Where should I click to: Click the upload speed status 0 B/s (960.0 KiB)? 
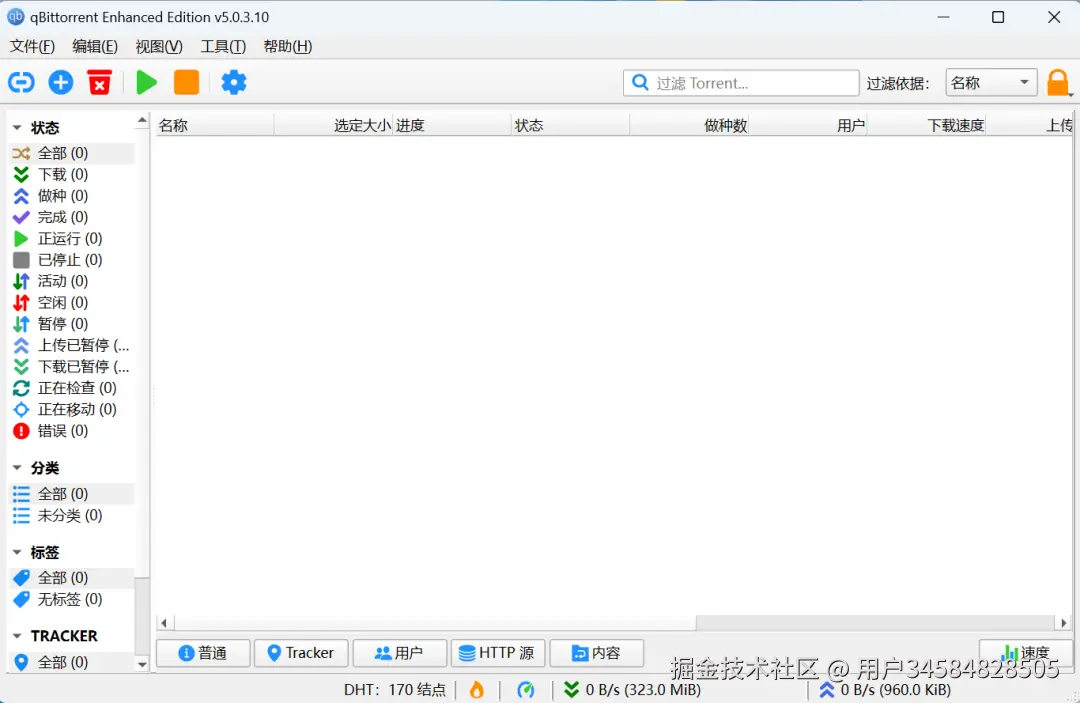point(884,689)
